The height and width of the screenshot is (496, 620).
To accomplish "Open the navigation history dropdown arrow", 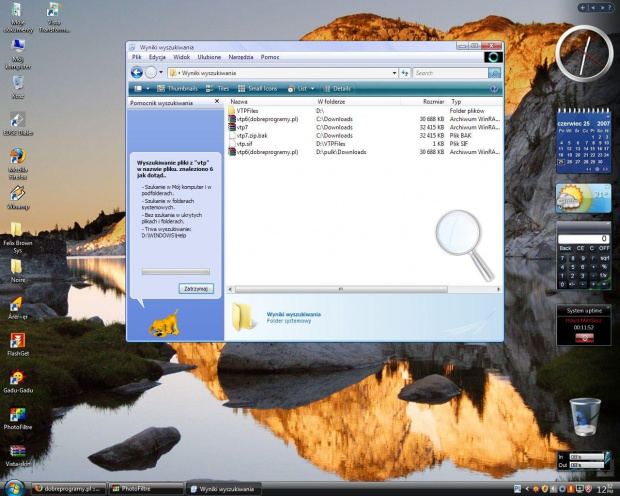I will (161, 72).
